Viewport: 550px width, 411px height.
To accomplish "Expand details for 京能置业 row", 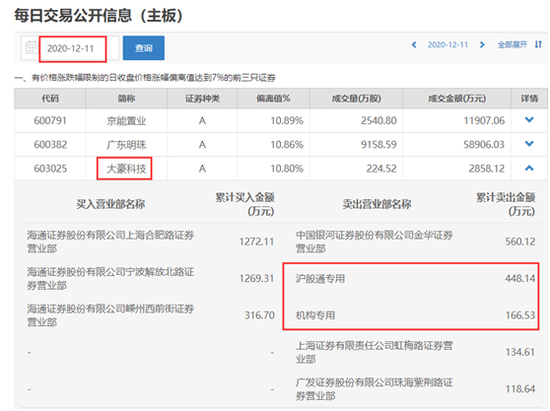I will click(x=529, y=120).
